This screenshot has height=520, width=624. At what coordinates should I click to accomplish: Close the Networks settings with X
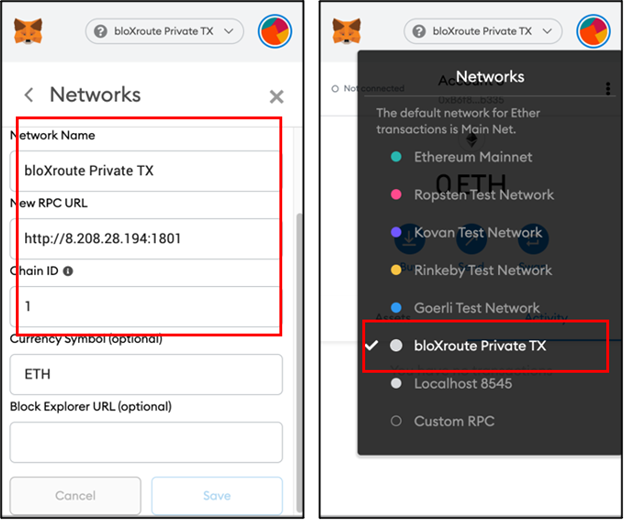click(x=277, y=97)
